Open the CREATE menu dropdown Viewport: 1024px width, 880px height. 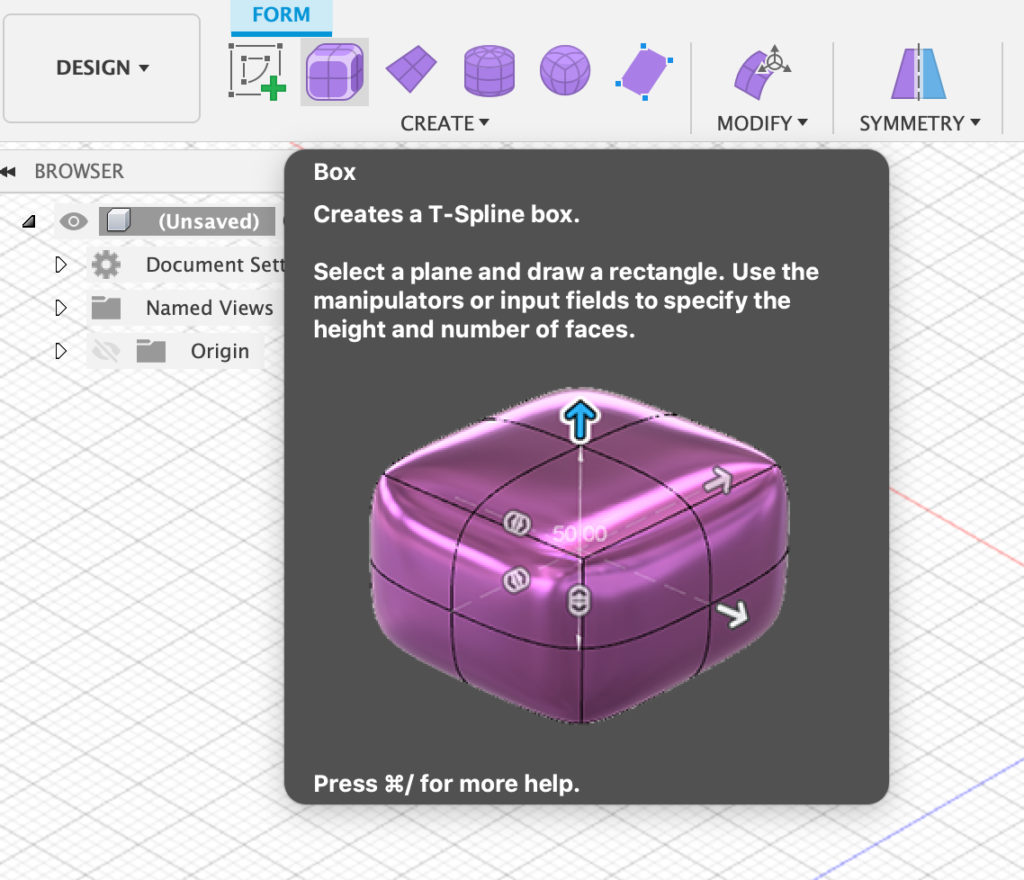[445, 123]
